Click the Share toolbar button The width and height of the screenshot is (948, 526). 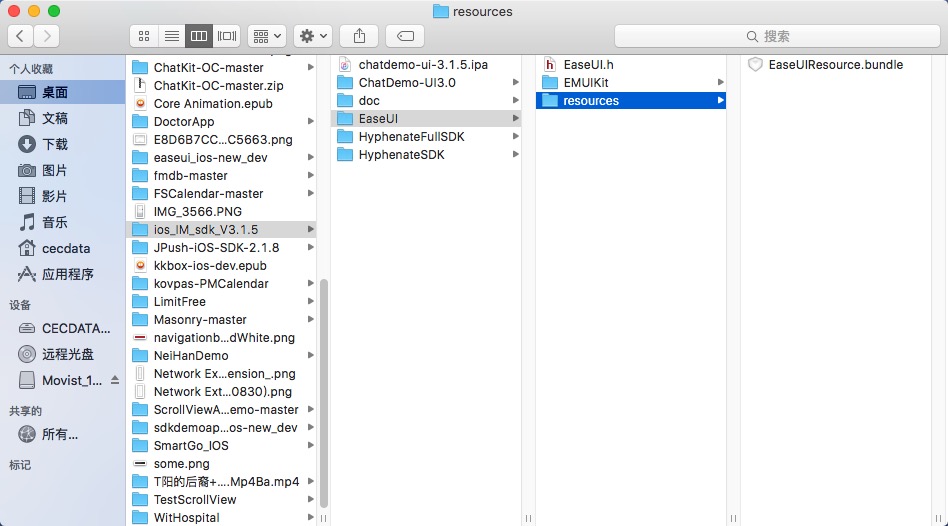pyautogui.click(x=359, y=36)
